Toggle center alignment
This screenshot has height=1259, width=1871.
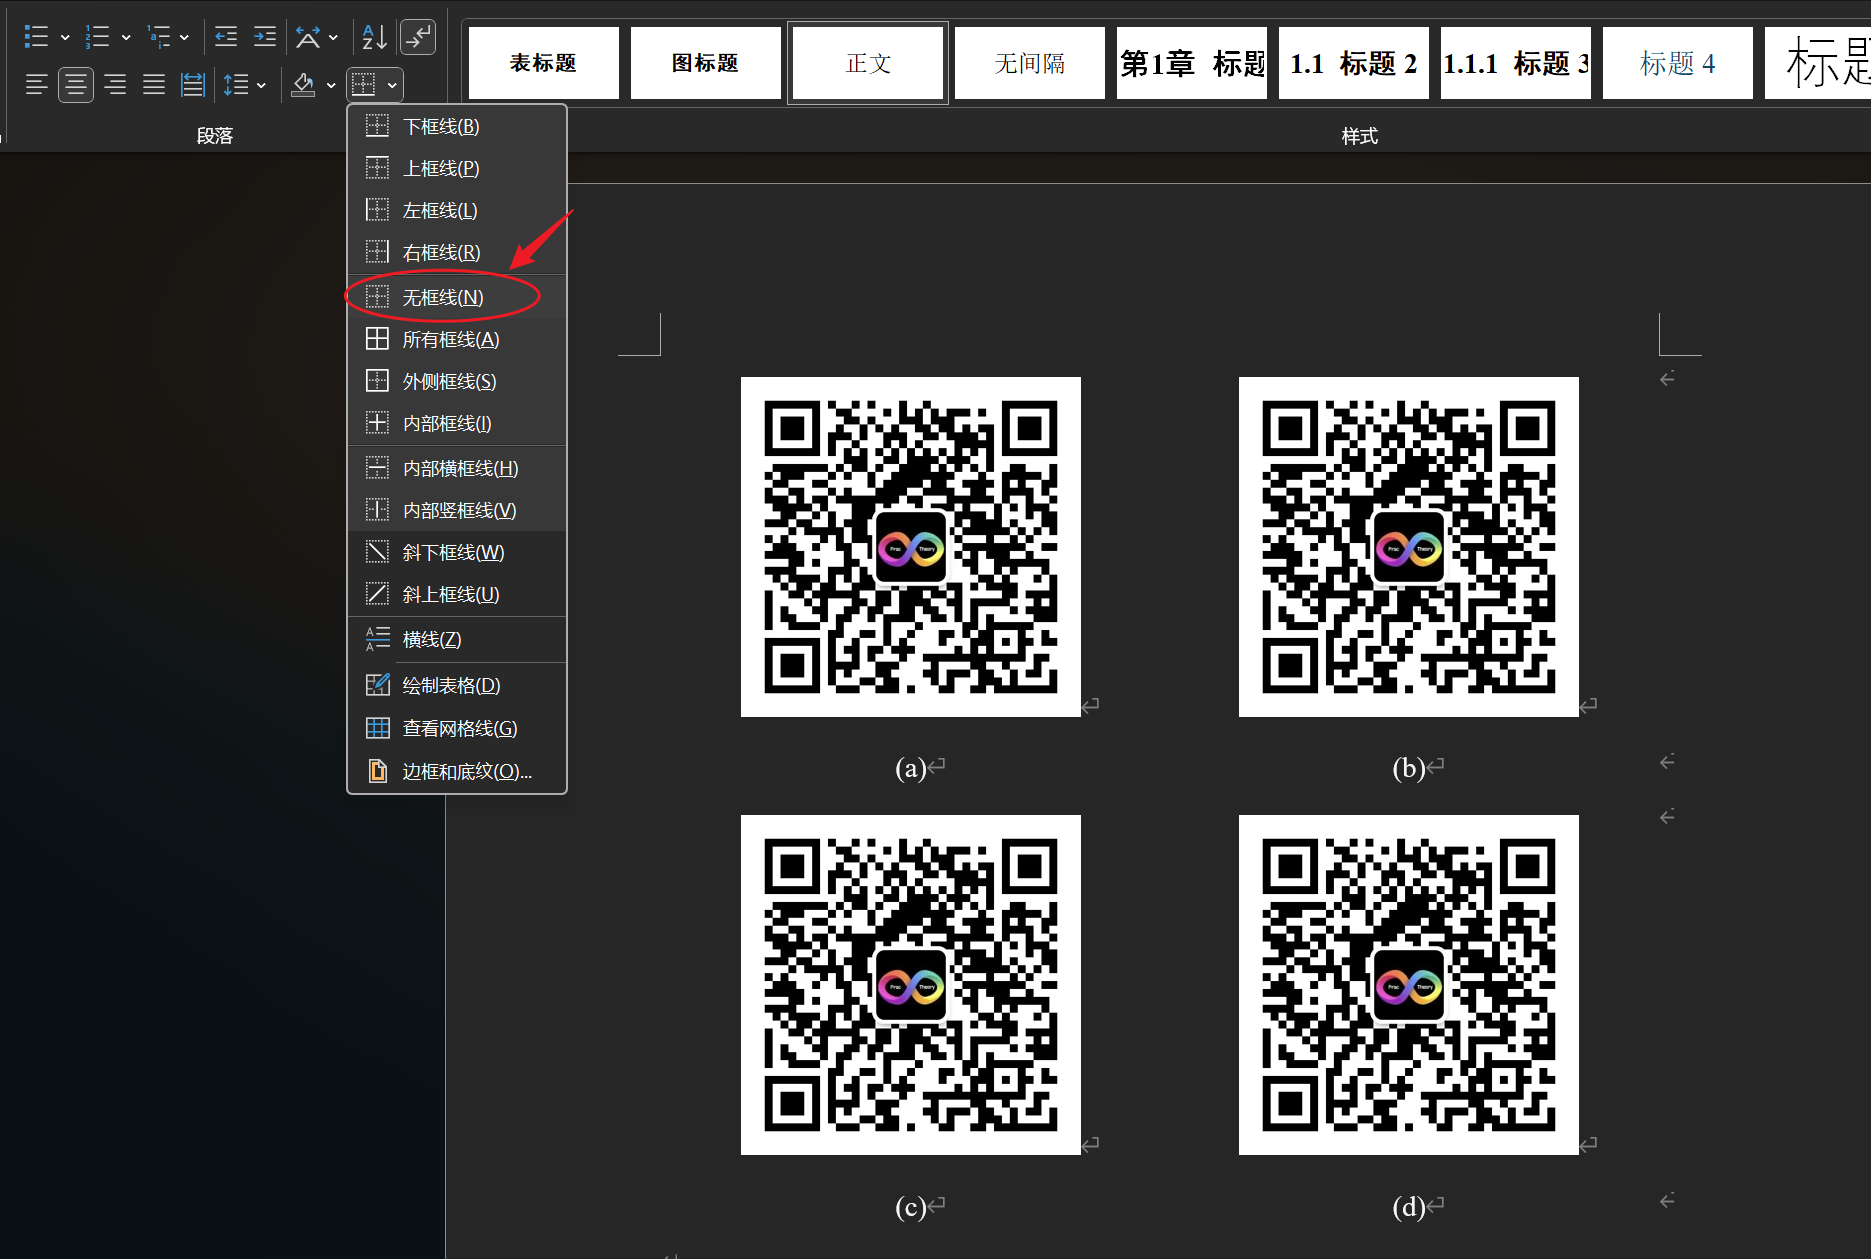click(x=76, y=85)
